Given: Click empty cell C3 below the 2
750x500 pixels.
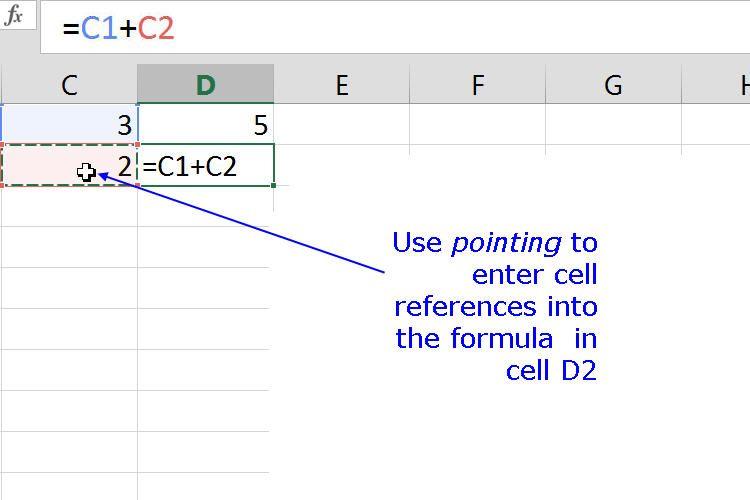Looking at the screenshot, I should point(69,206).
